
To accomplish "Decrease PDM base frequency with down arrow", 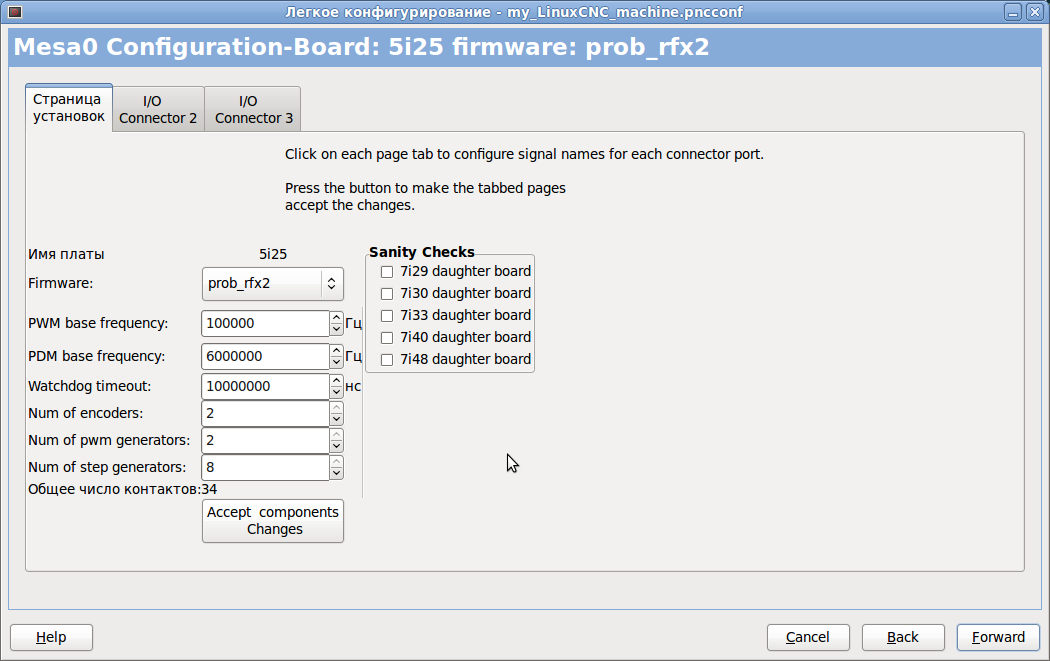I will tap(336, 362).
